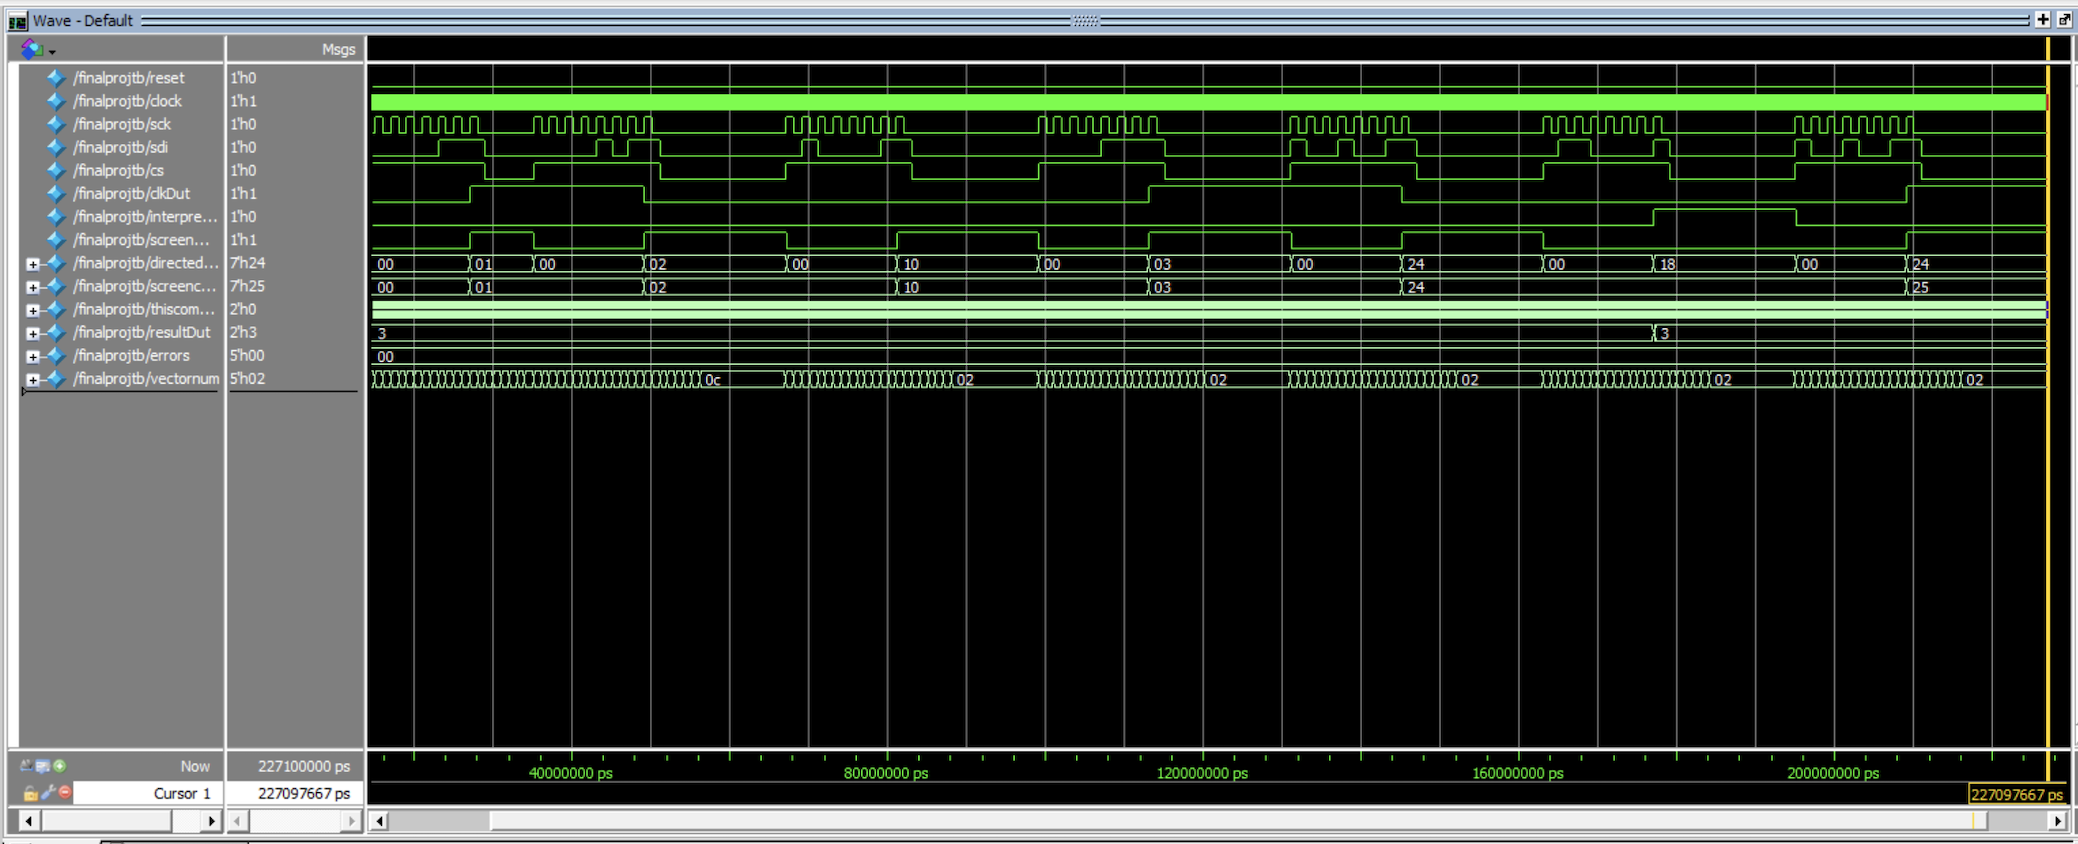Screen dimensions: 2078x844
Task: Click the yellow cursor time flag on timeline
Action: (x=2016, y=795)
